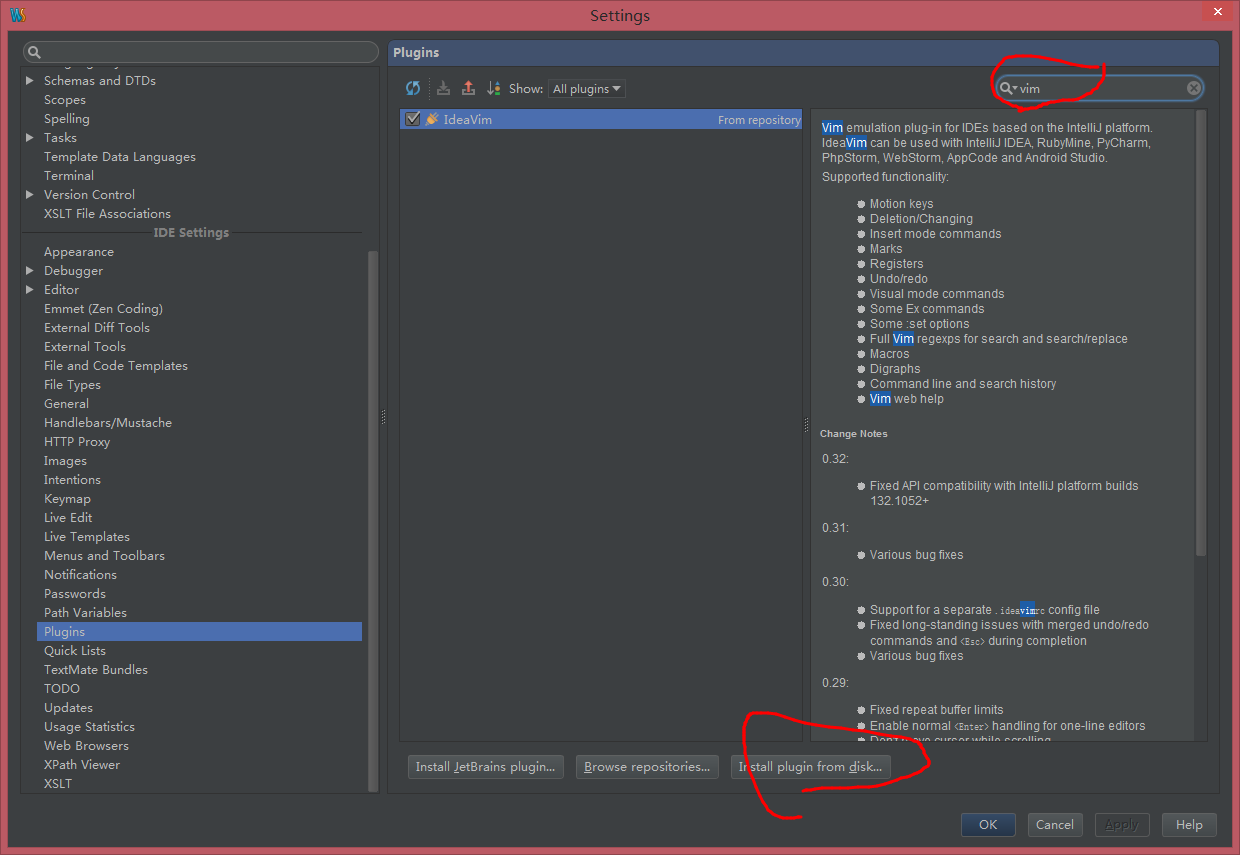Image resolution: width=1240 pixels, height=855 pixels.
Task: Click Install plugin from disk button
Action: pos(811,767)
